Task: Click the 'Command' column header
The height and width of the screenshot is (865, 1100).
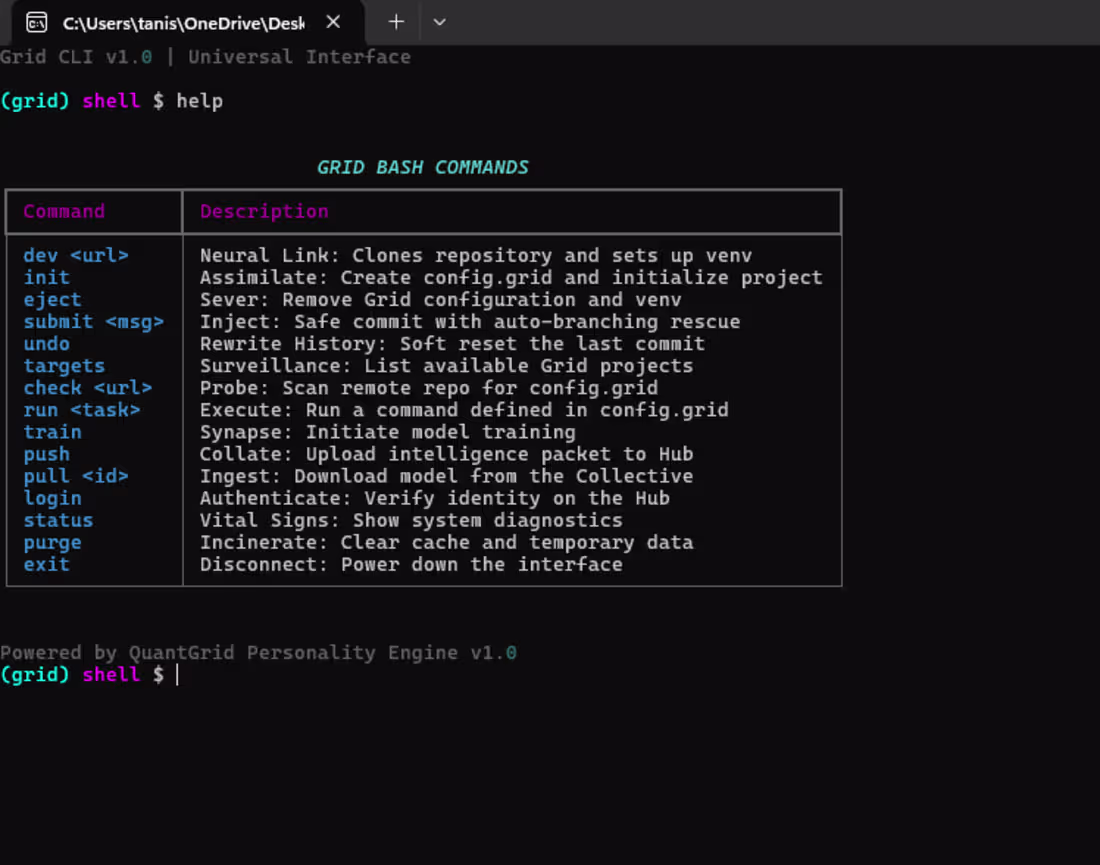Action: coord(64,211)
